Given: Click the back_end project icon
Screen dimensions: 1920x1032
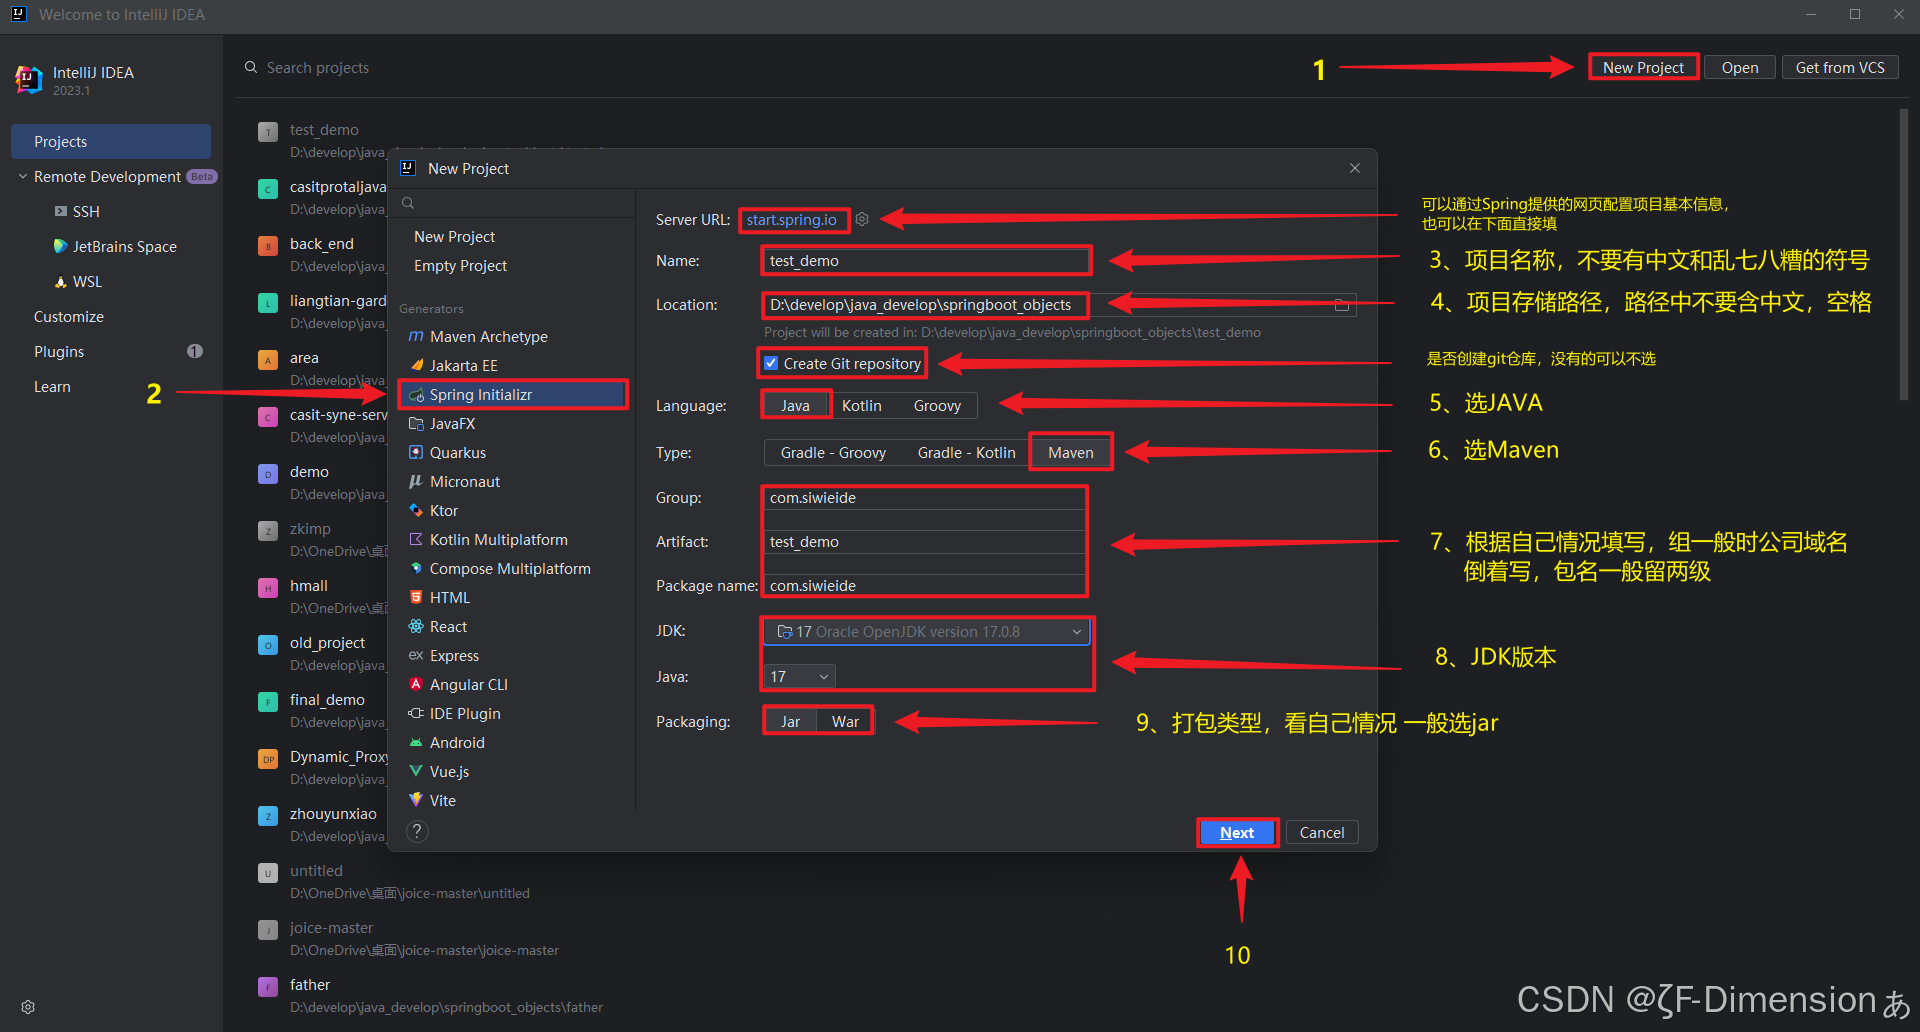Looking at the screenshot, I should pyautogui.click(x=268, y=245).
